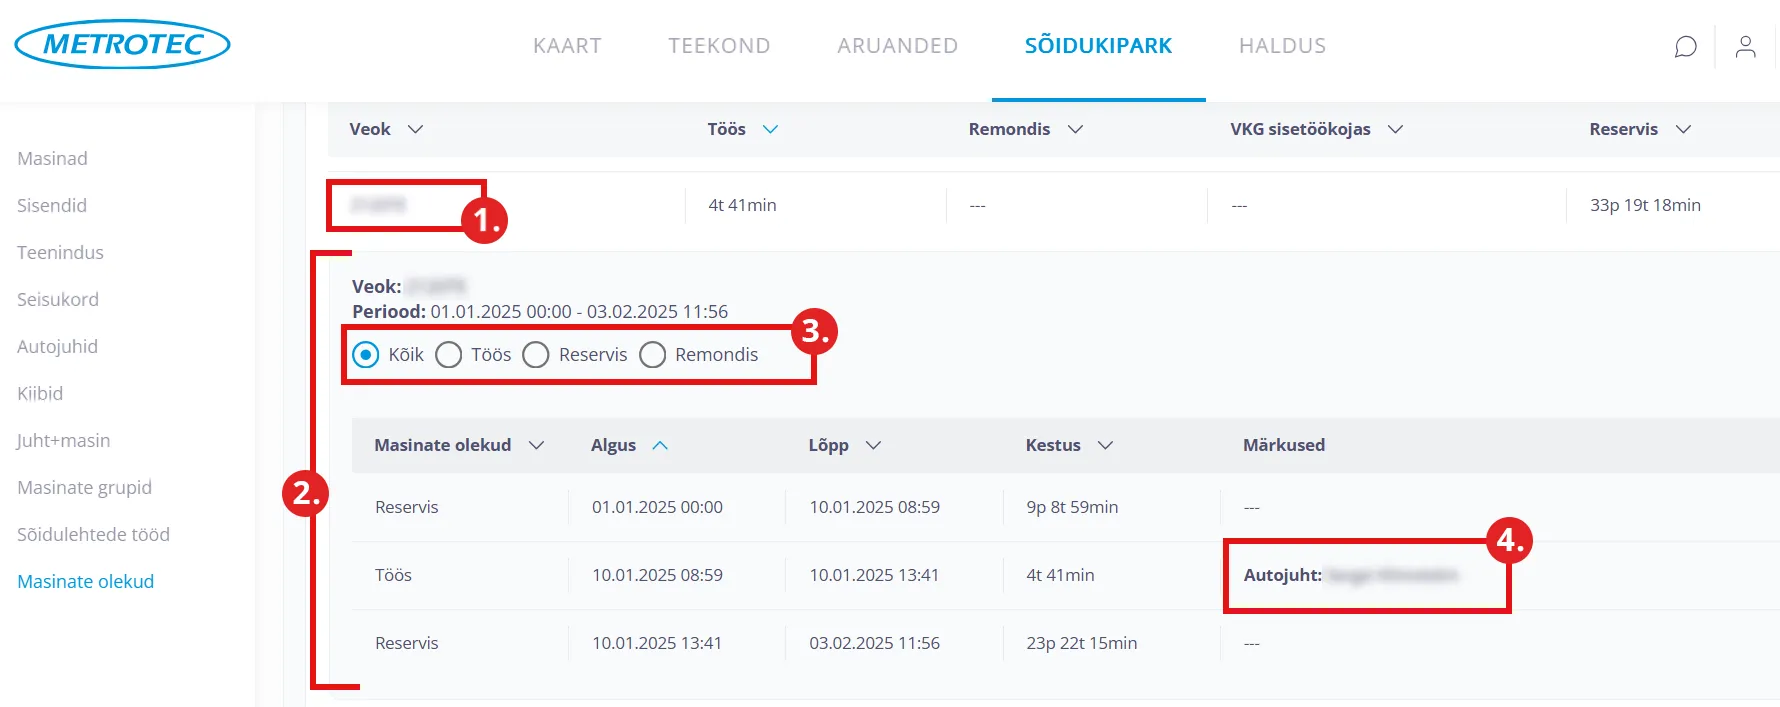Sort by the Veok column arrow
Image resolution: width=1780 pixels, height=707 pixels.
click(x=416, y=129)
